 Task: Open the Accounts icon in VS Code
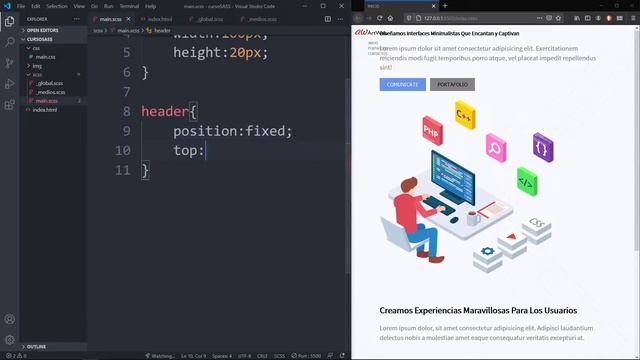[9, 319]
